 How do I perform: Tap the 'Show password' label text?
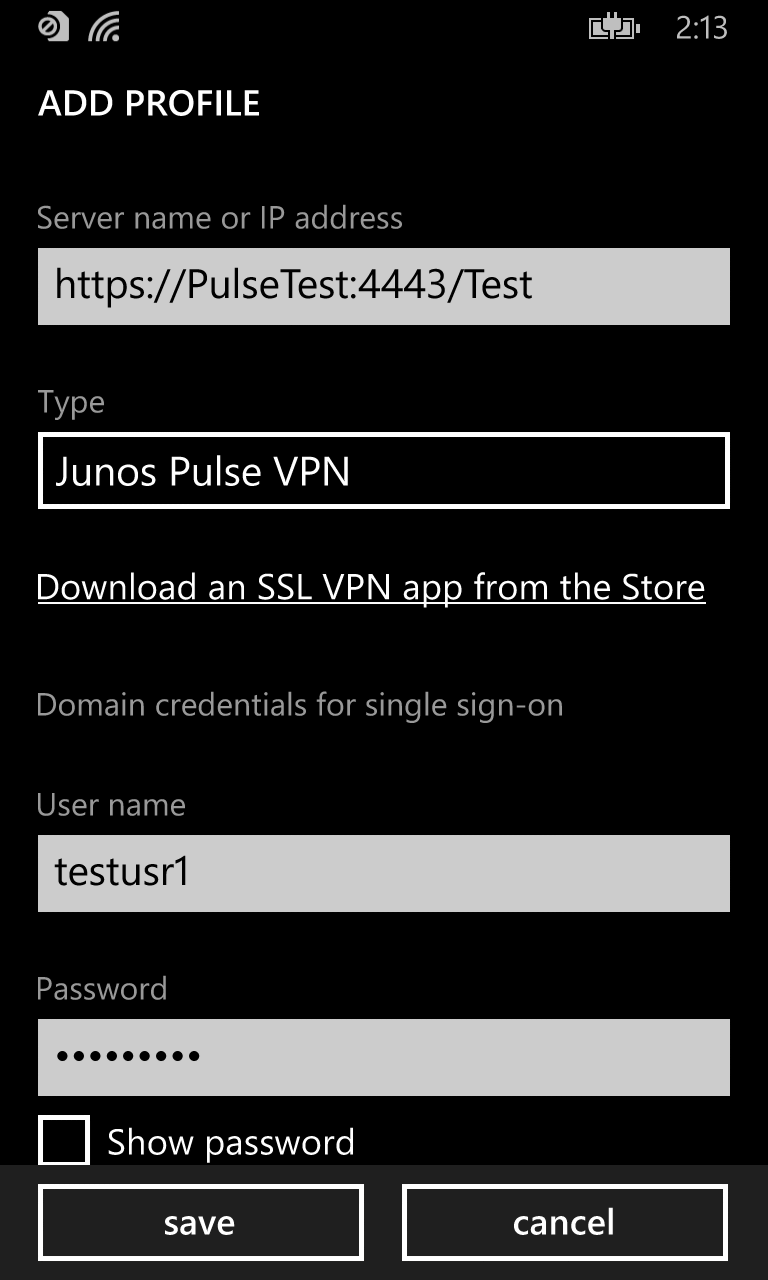[x=230, y=1142]
